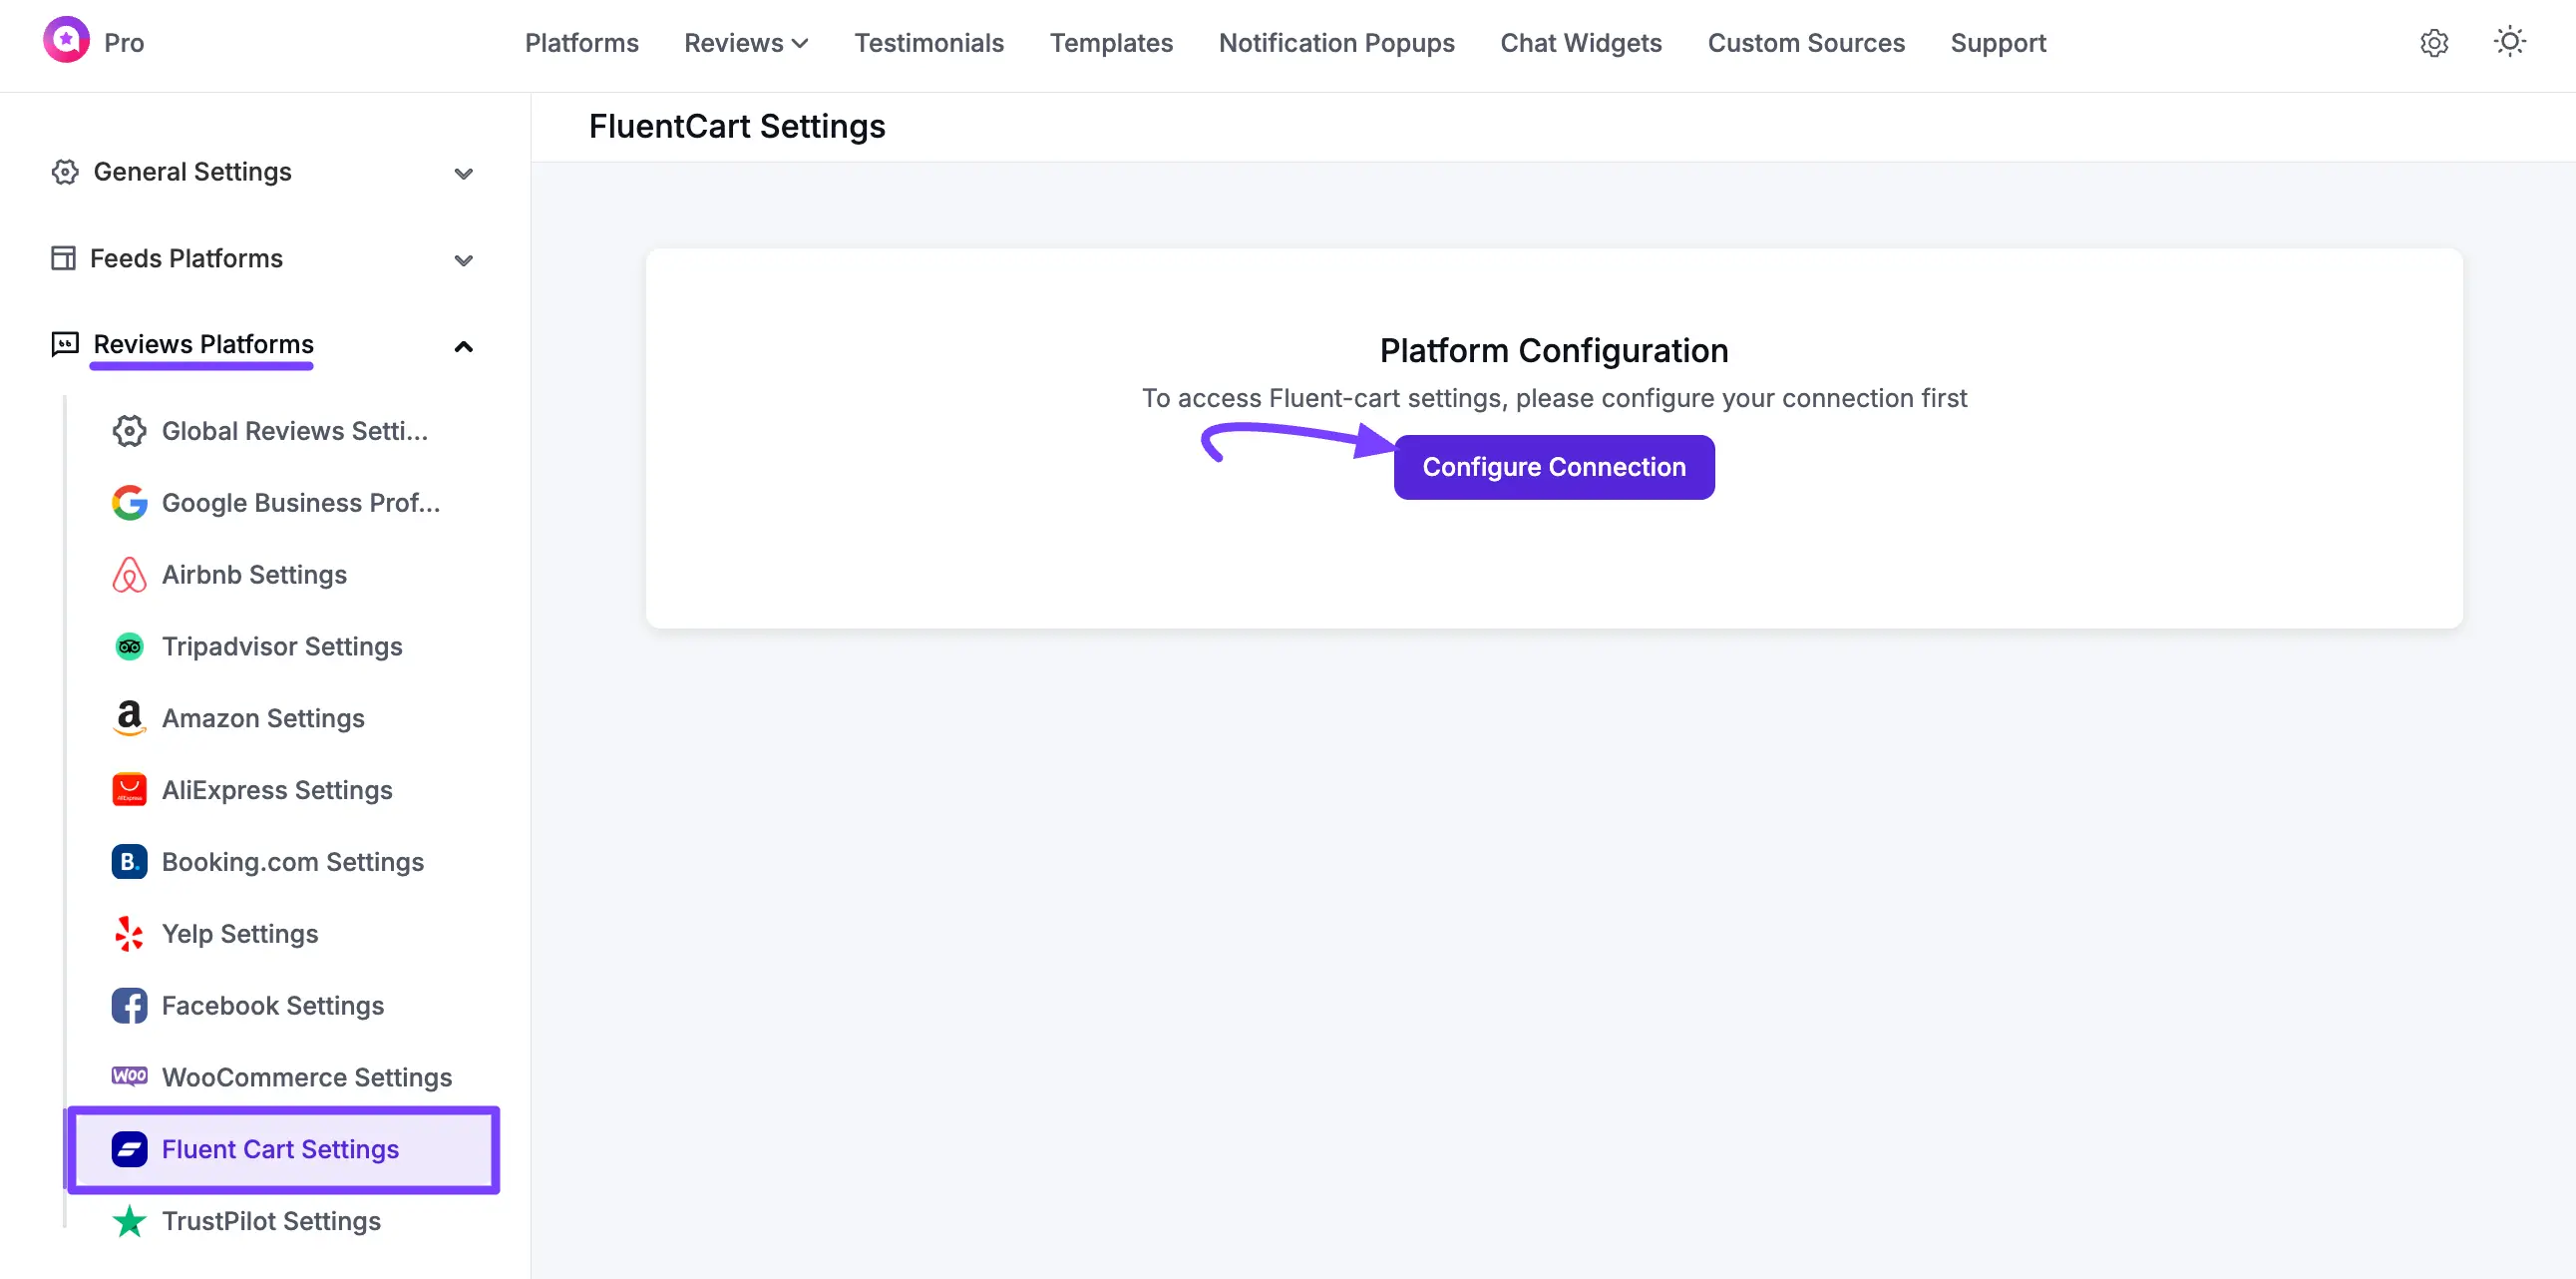
Task: Select the WooCommerce logo icon
Action: click(x=130, y=1077)
